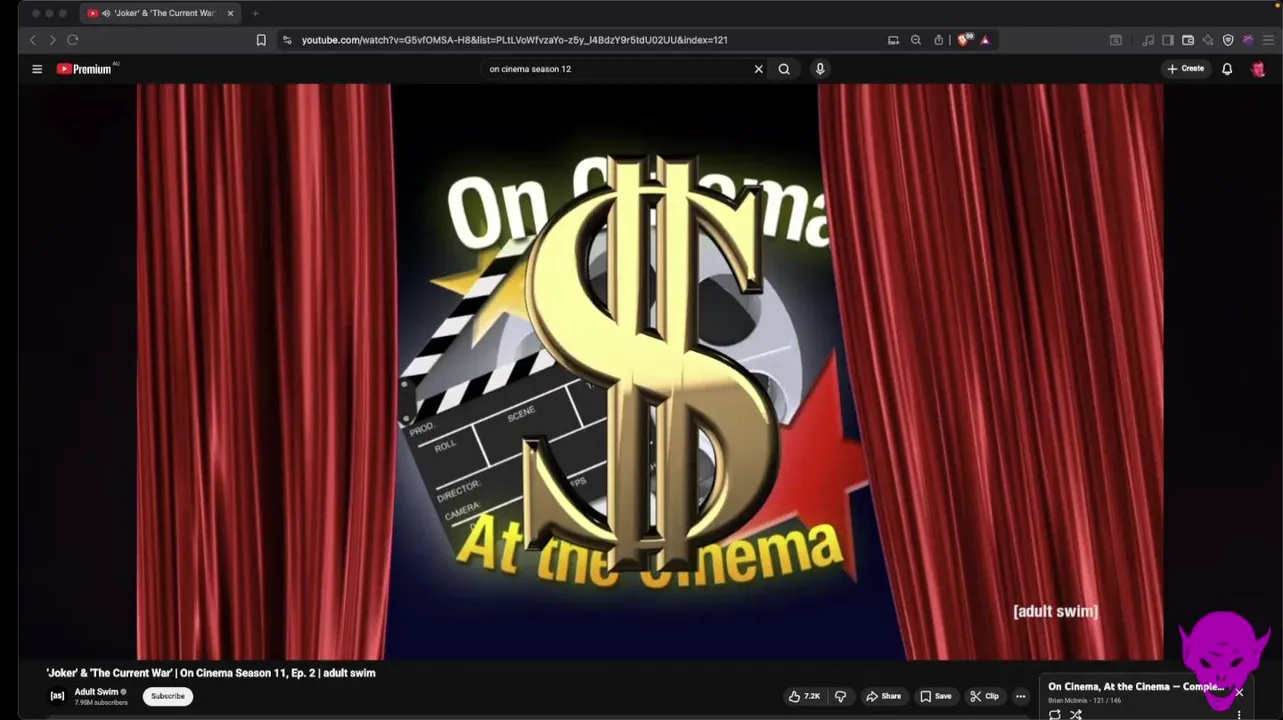1283x720 pixels.
Task: Toggle the browser sidebar panel
Action: tap(1168, 40)
